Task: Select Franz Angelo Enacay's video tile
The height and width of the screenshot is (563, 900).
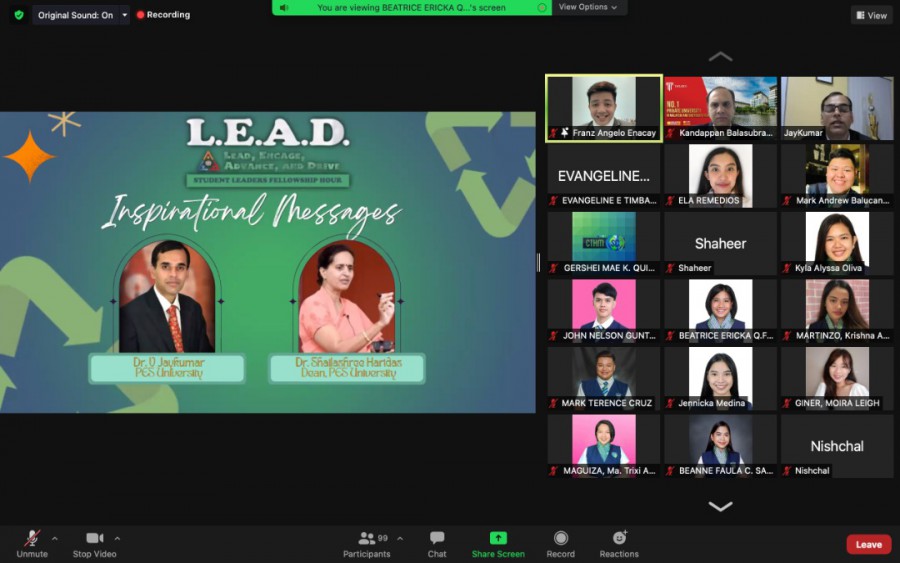Action: tap(603, 108)
